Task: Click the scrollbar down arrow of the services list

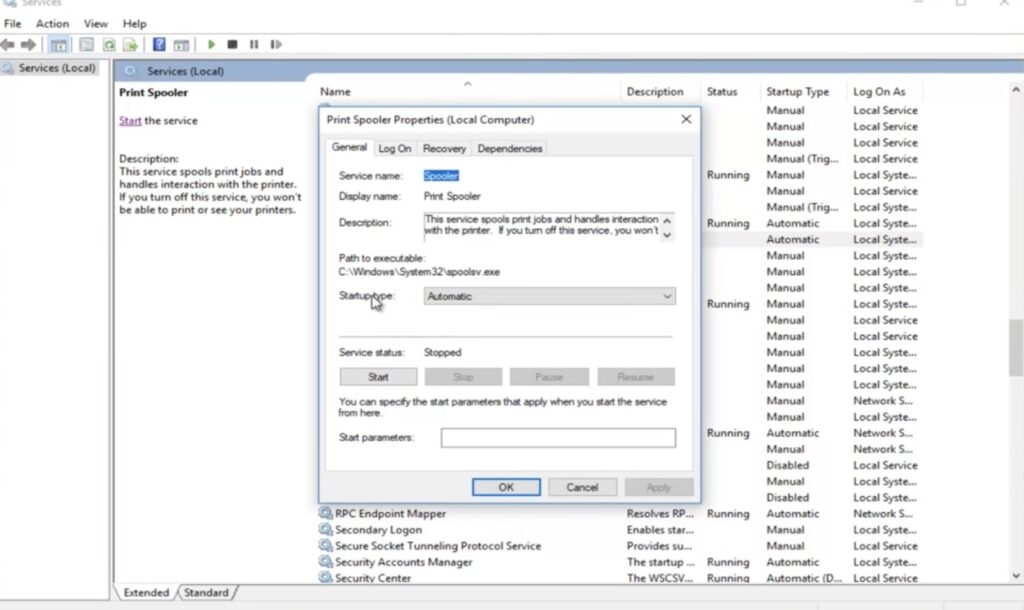Action: [1016, 576]
